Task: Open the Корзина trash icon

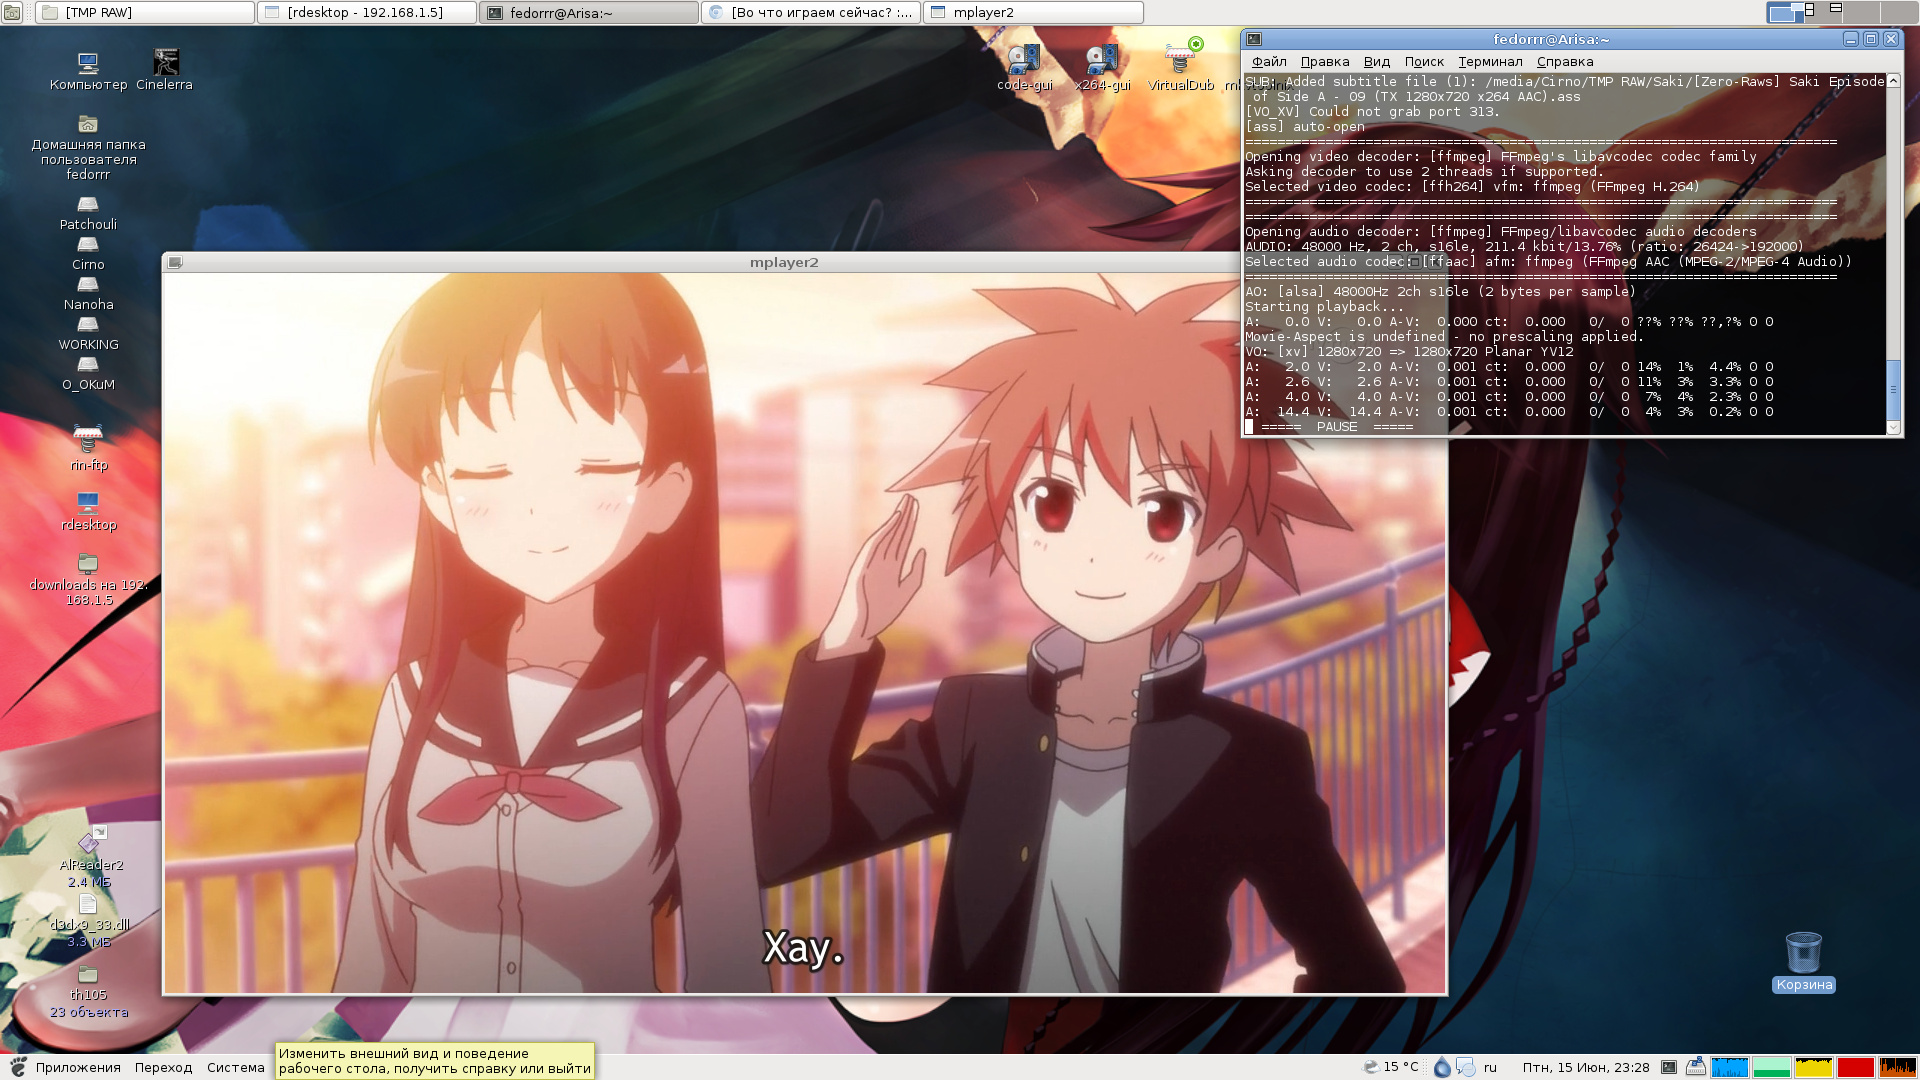Action: (1803, 953)
